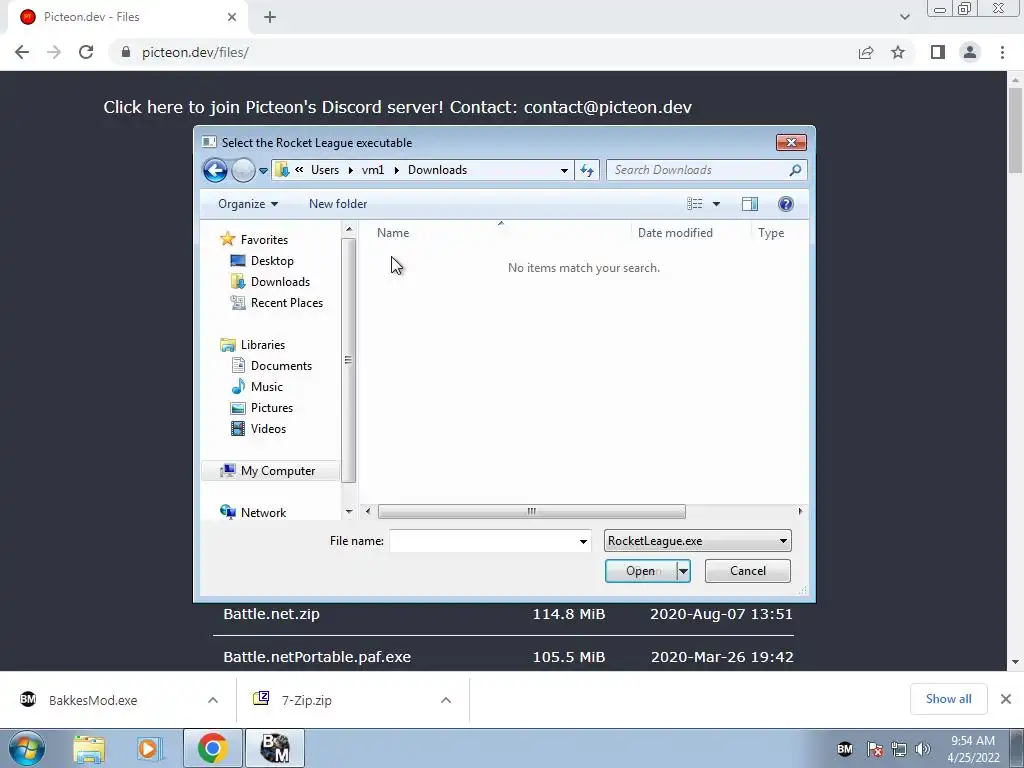This screenshot has height=768, width=1024.
Task: Close the Picteon.dev - Files tab
Action: tap(232, 17)
